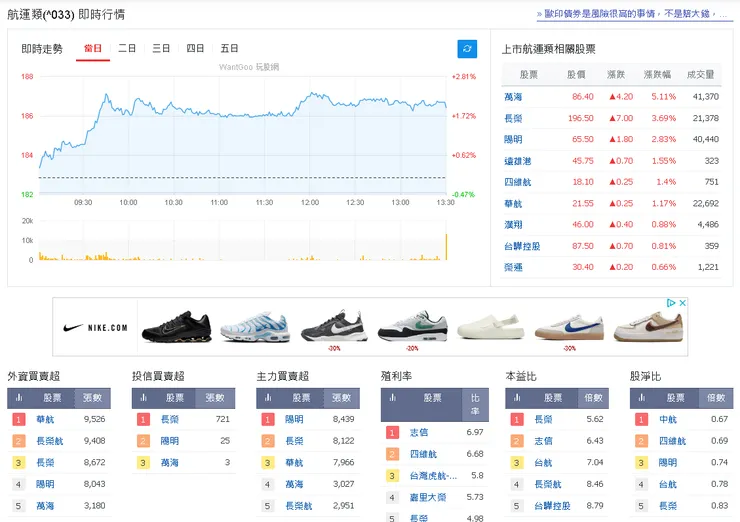Screen dimensions: 740x522
Task: Switch to the 五日 chart tab
Action: 229,48
